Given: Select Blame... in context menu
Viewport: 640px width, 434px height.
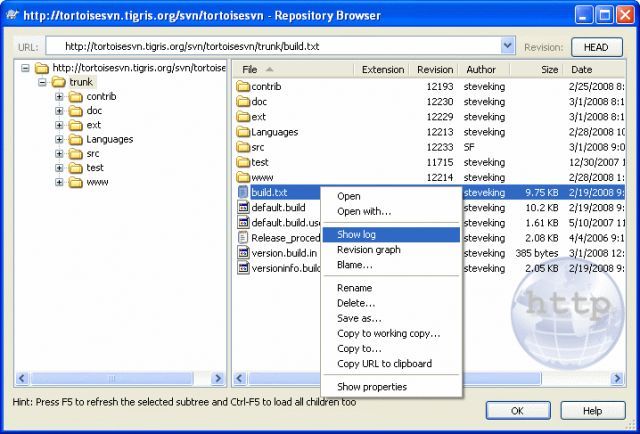Looking at the screenshot, I should (391, 265).
